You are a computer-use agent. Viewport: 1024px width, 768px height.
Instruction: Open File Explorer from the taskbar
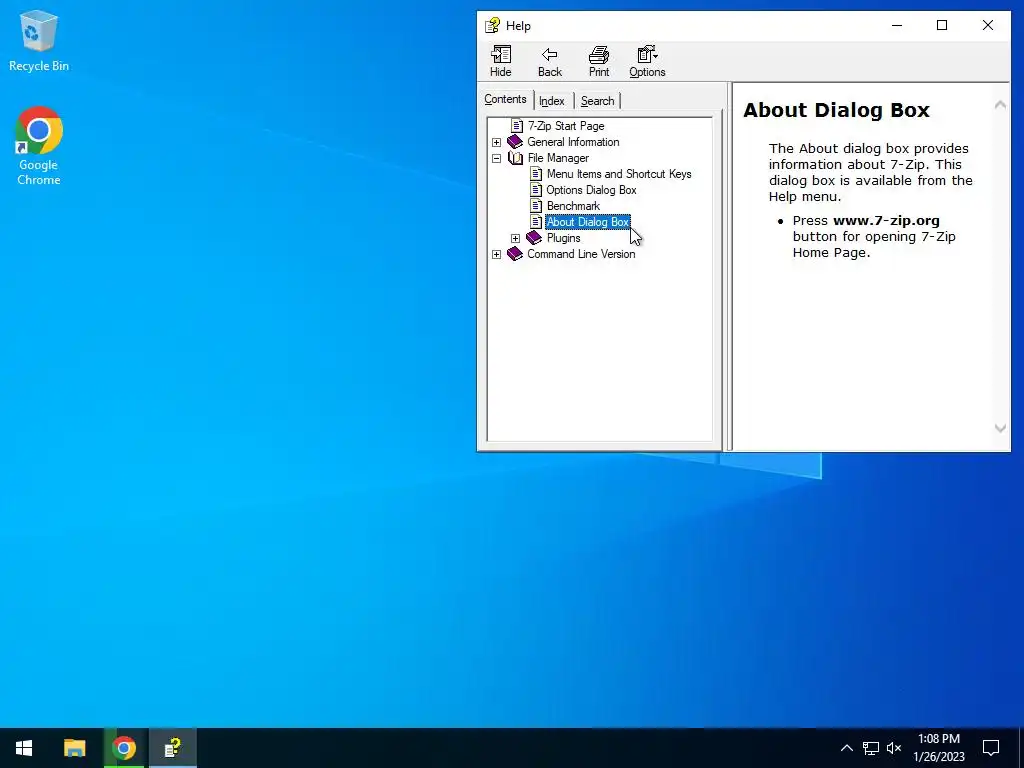74,748
